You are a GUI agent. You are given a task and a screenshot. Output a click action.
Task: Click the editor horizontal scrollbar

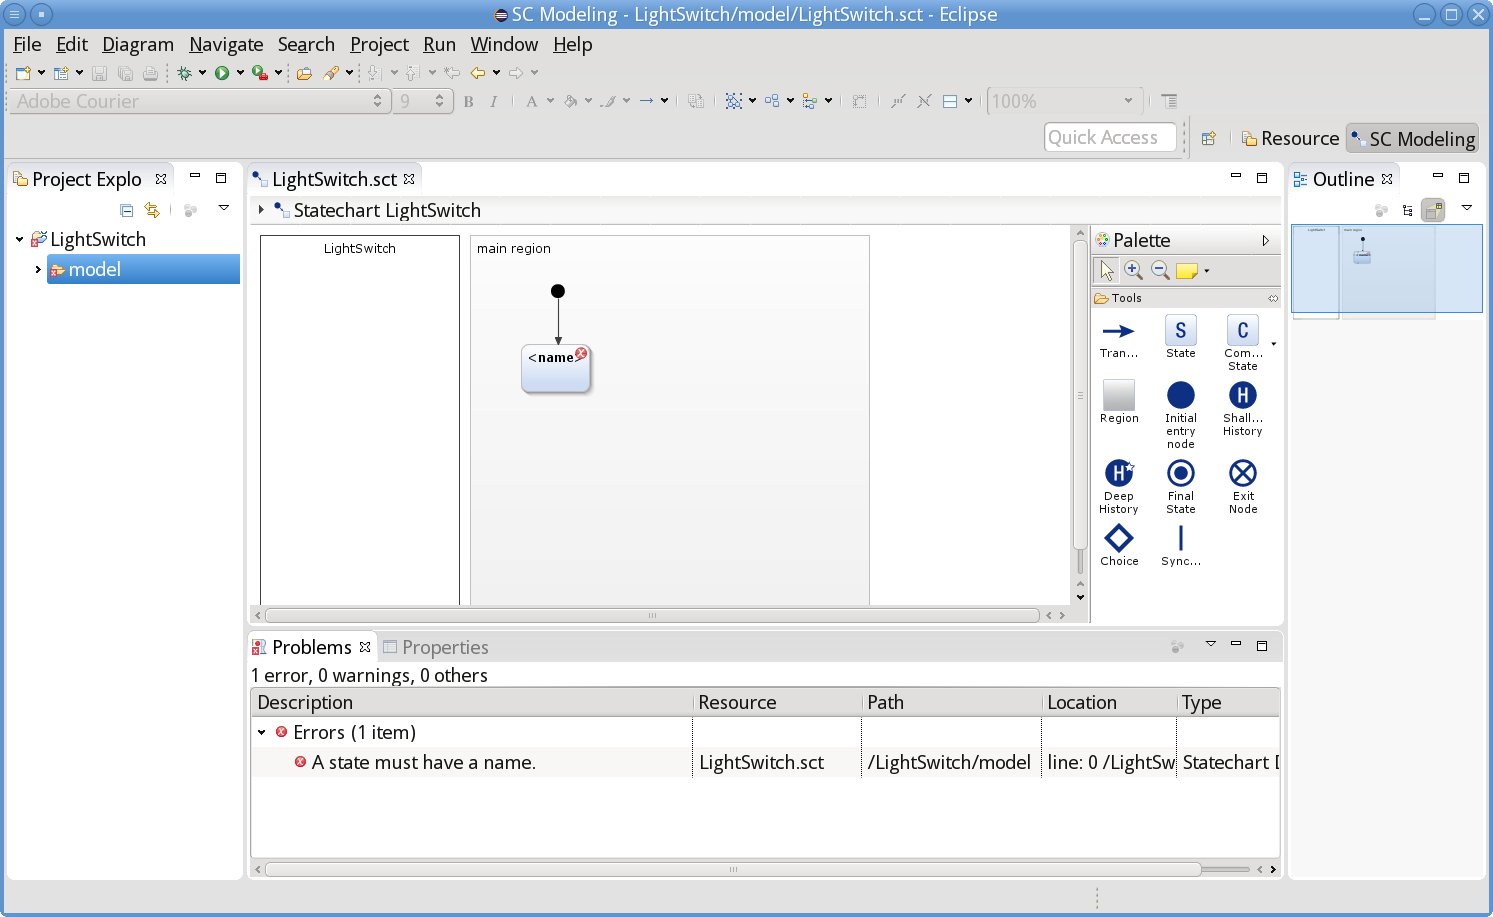[x=652, y=615]
